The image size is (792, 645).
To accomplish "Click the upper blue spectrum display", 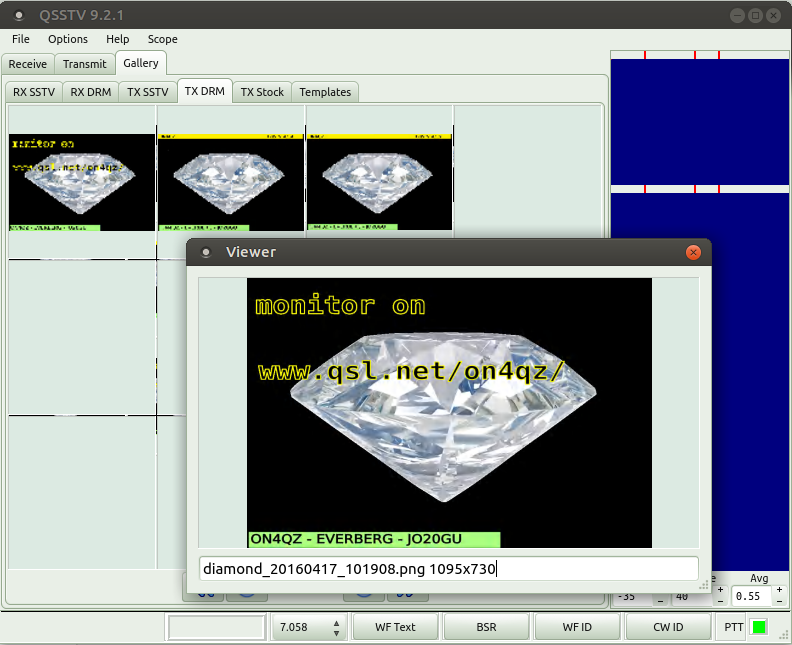I will tap(700, 122).
